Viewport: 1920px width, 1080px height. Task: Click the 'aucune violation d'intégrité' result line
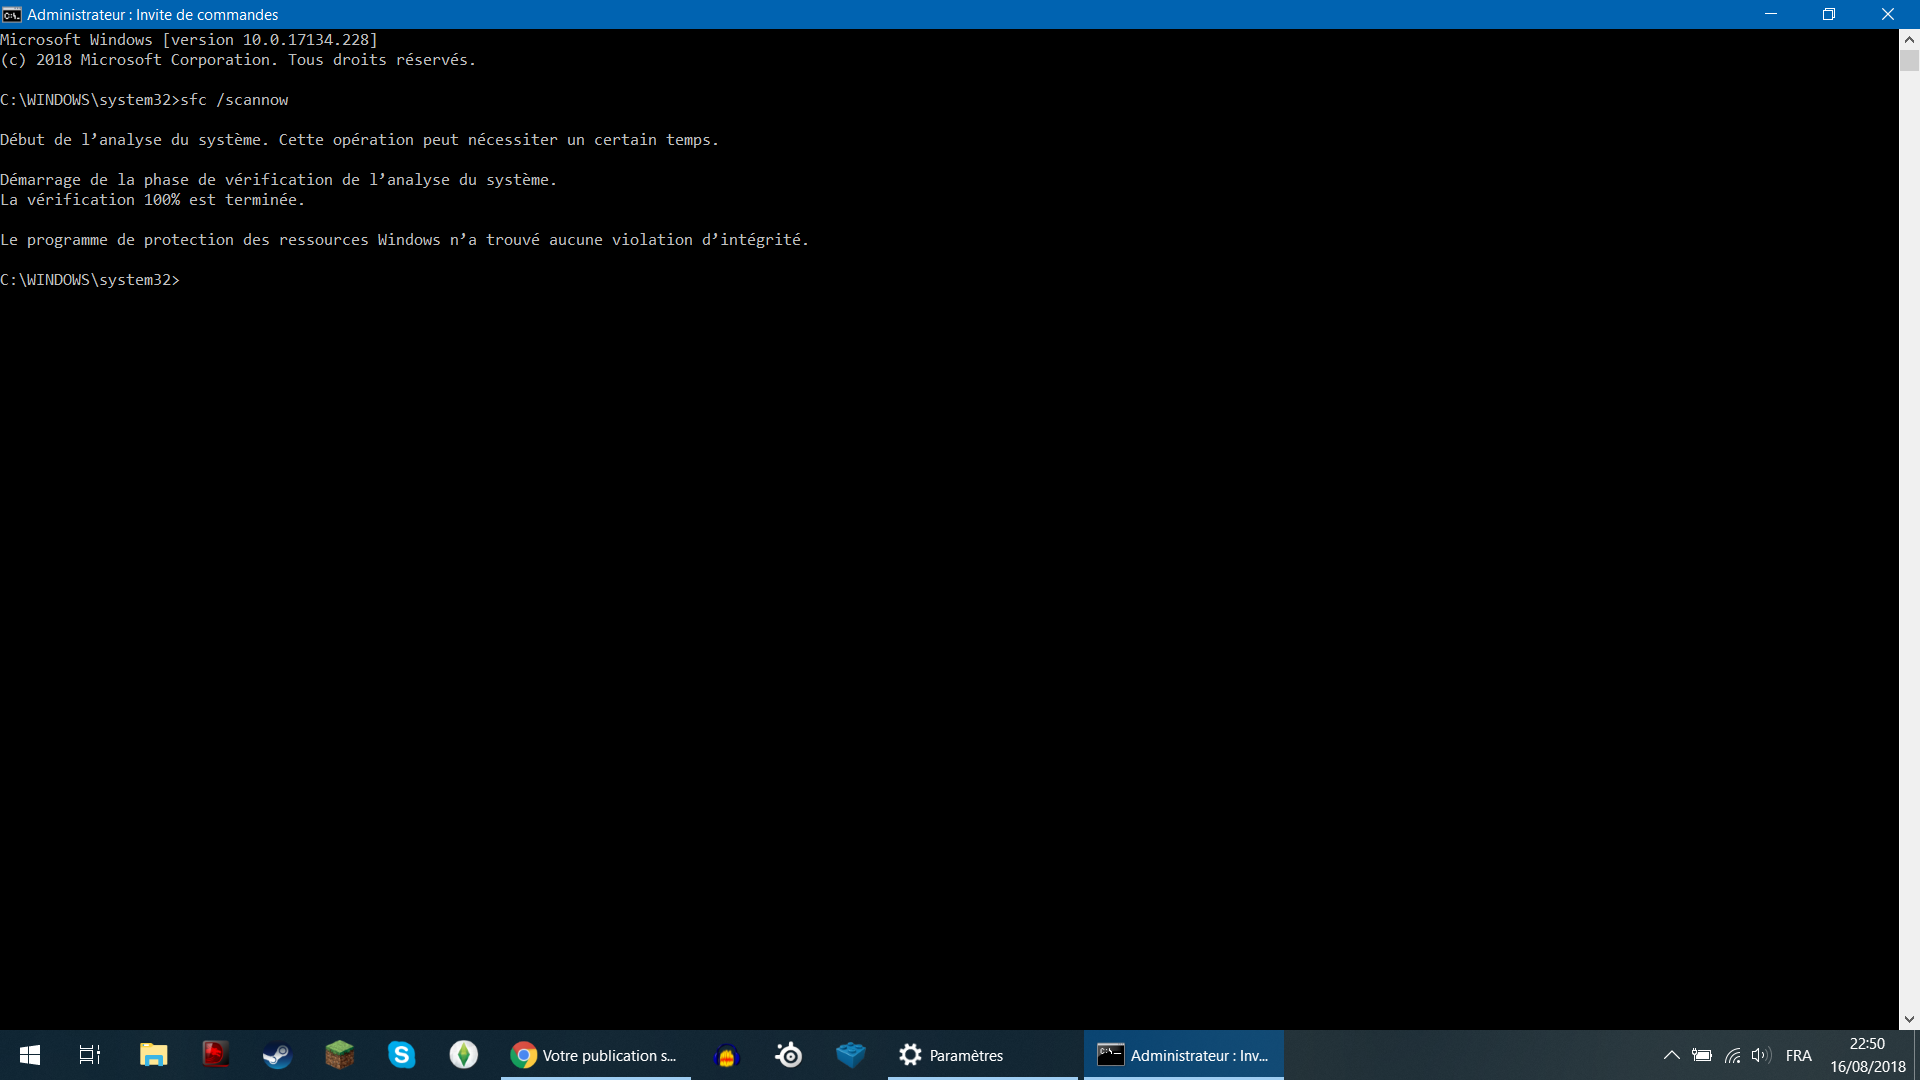(x=405, y=240)
